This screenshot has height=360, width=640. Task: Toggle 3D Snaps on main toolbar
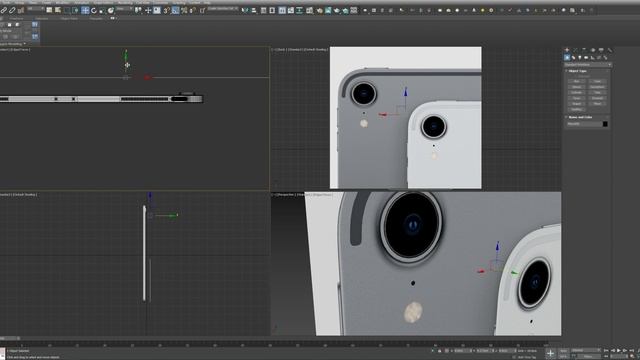coord(166,10)
